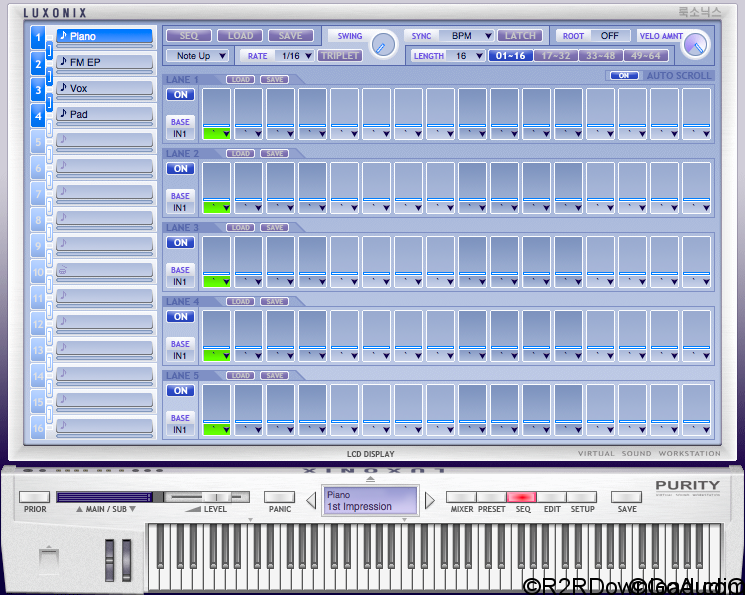This screenshot has width=745, height=595.
Task: Toggle Lane 5 ON button
Action: pyautogui.click(x=181, y=391)
